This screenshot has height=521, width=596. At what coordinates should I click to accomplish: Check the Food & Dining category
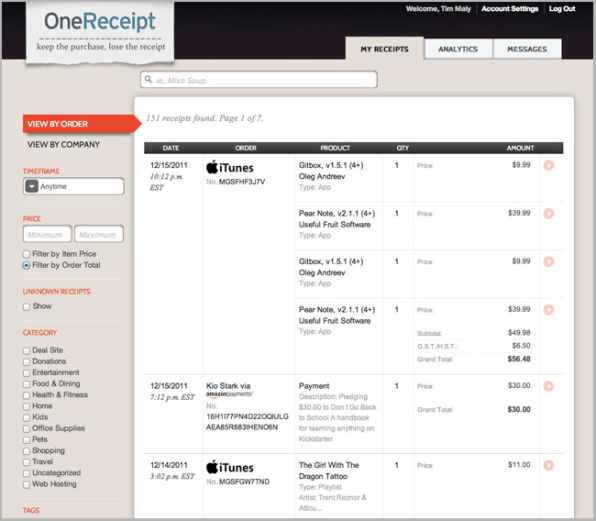[26, 384]
